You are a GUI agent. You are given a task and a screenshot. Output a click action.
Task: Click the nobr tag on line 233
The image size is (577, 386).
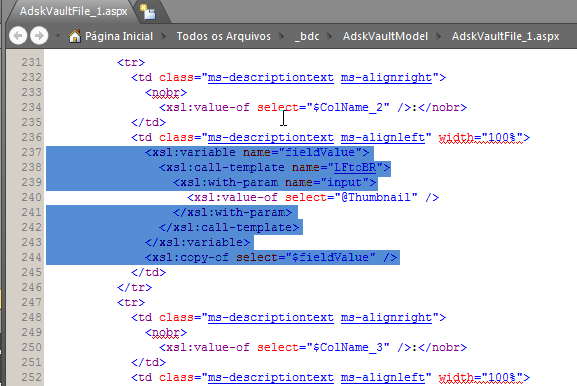point(166,92)
